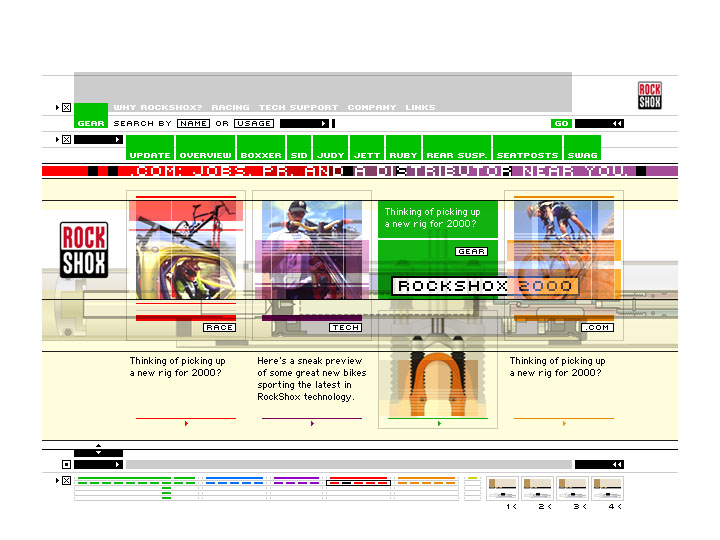Click the green arrow below the fork image
The width and height of the screenshot is (720, 540).
(439, 423)
